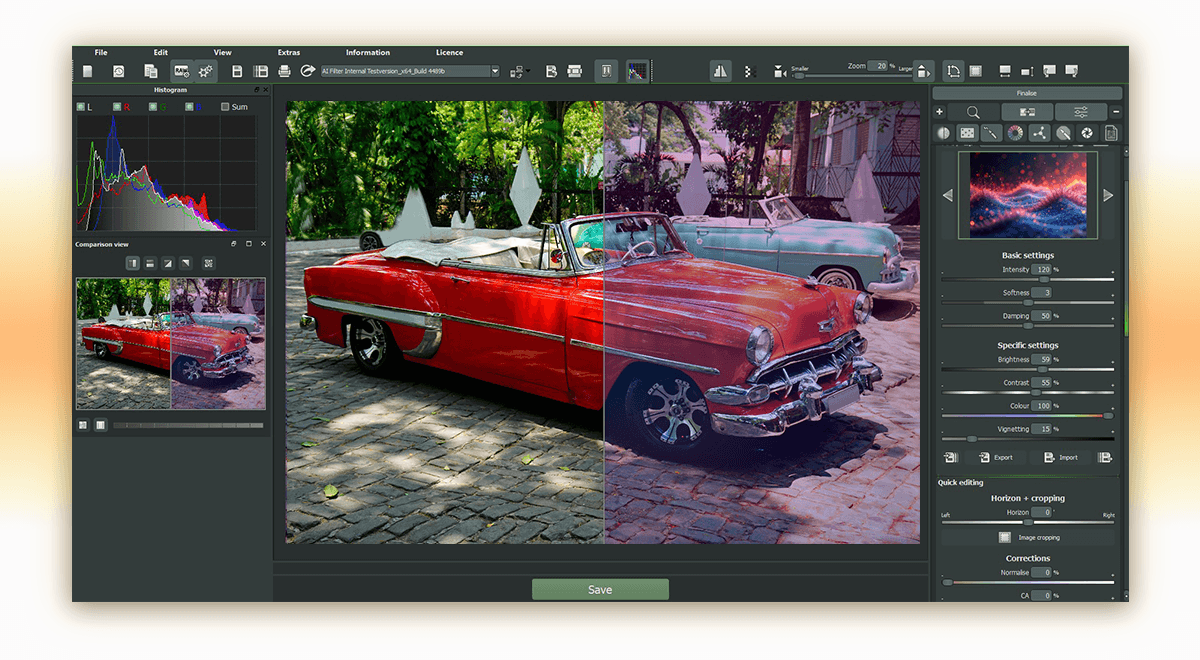This screenshot has width=1200, height=660.
Task: Show the previous preset with the left arrow
Action: tap(948, 195)
